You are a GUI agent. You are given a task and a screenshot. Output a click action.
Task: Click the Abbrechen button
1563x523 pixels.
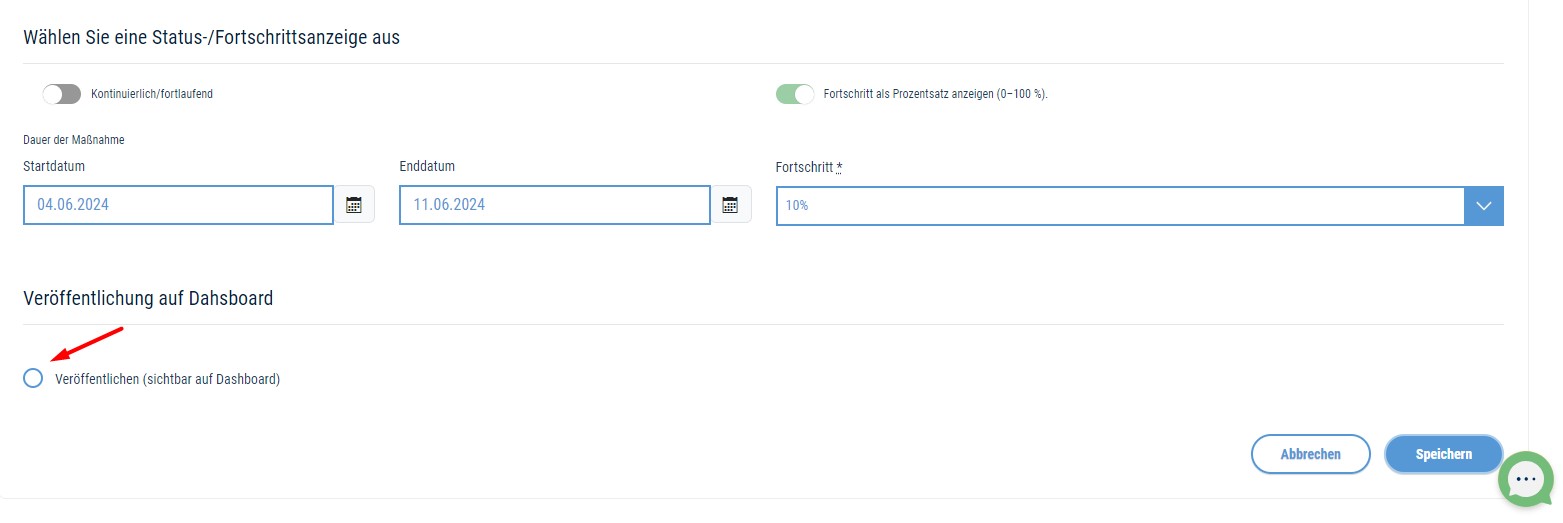1310,454
